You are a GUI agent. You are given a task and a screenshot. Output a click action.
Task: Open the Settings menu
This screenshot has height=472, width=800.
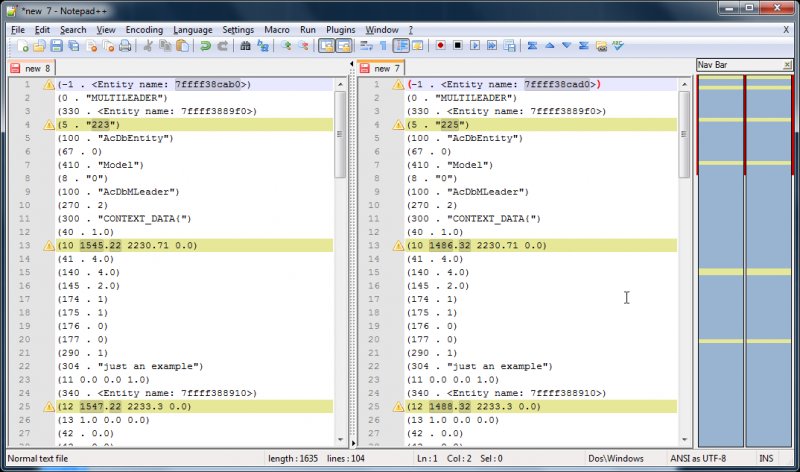[238, 30]
